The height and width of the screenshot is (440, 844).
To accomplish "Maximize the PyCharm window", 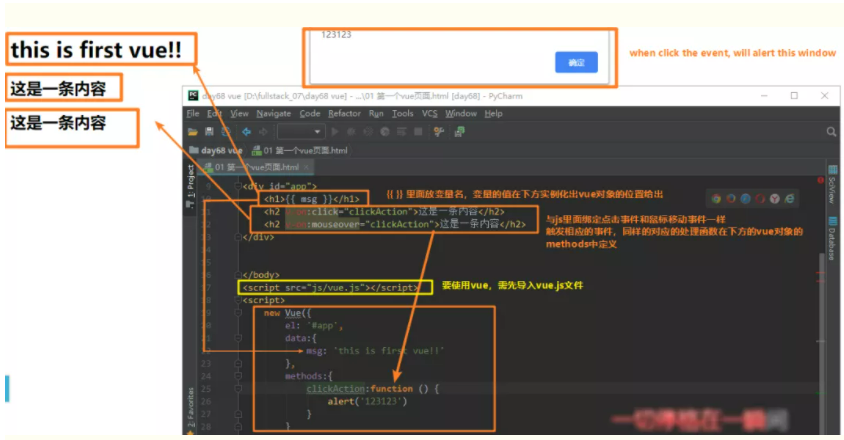I will [x=794, y=96].
